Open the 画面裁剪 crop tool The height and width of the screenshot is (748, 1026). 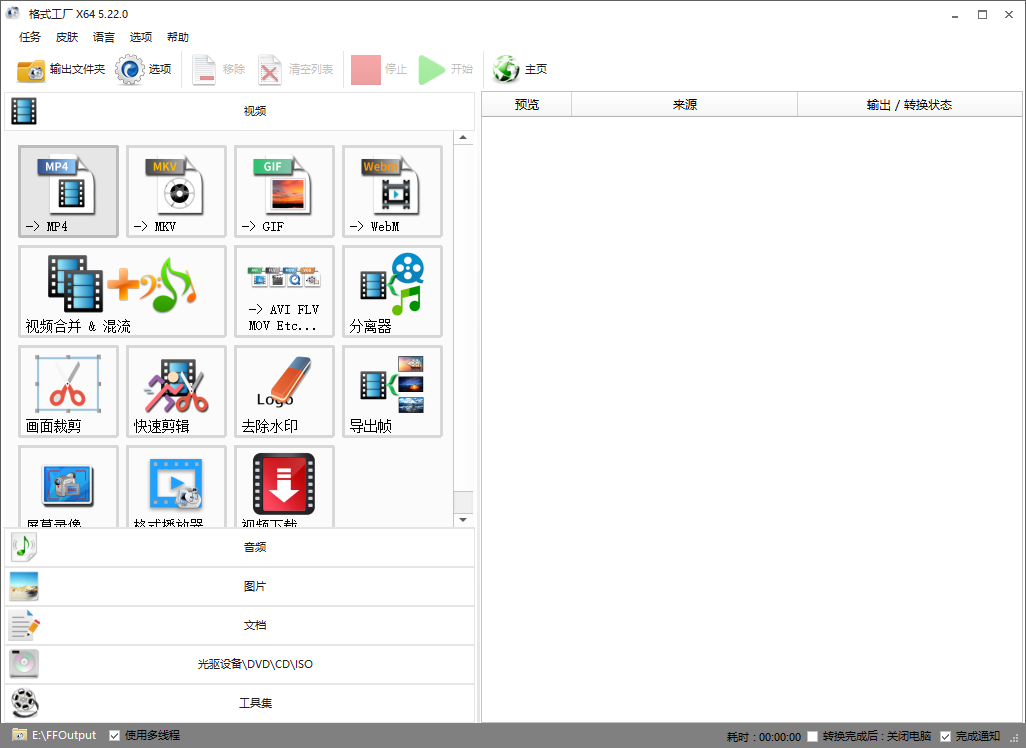click(68, 391)
